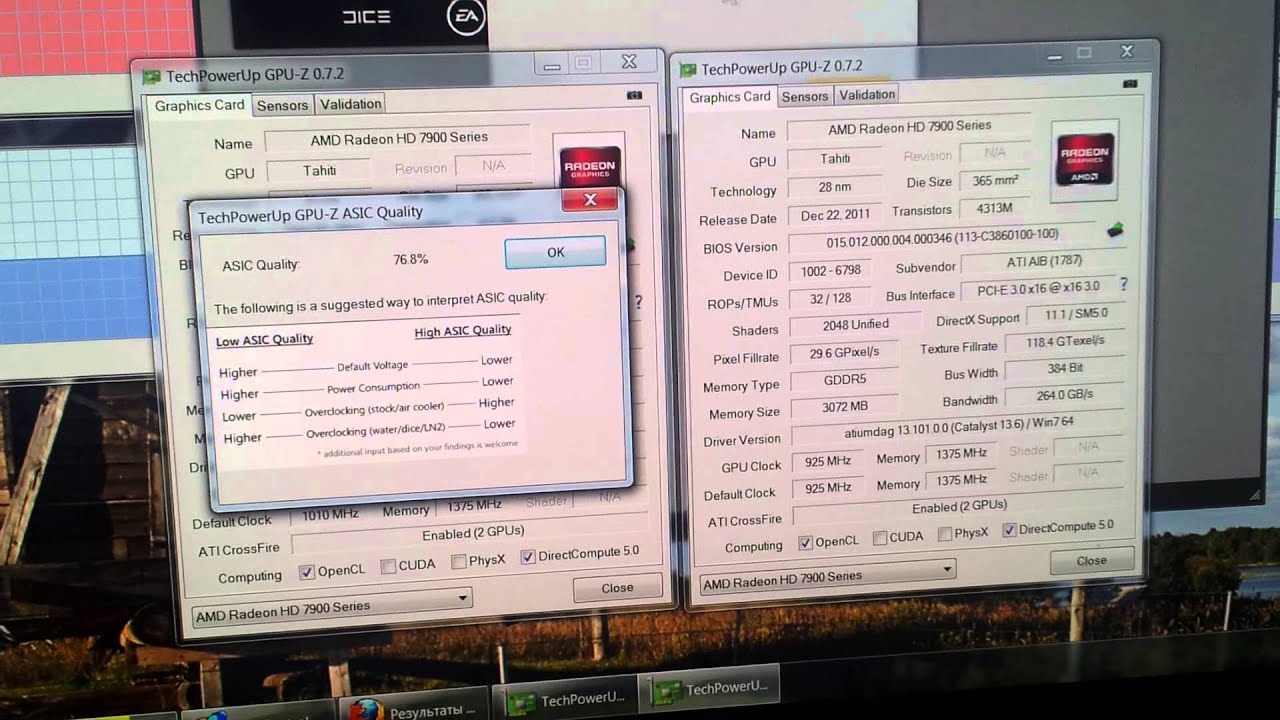Click the '264.0 GB/s' Bandwidth field

(1065, 394)
